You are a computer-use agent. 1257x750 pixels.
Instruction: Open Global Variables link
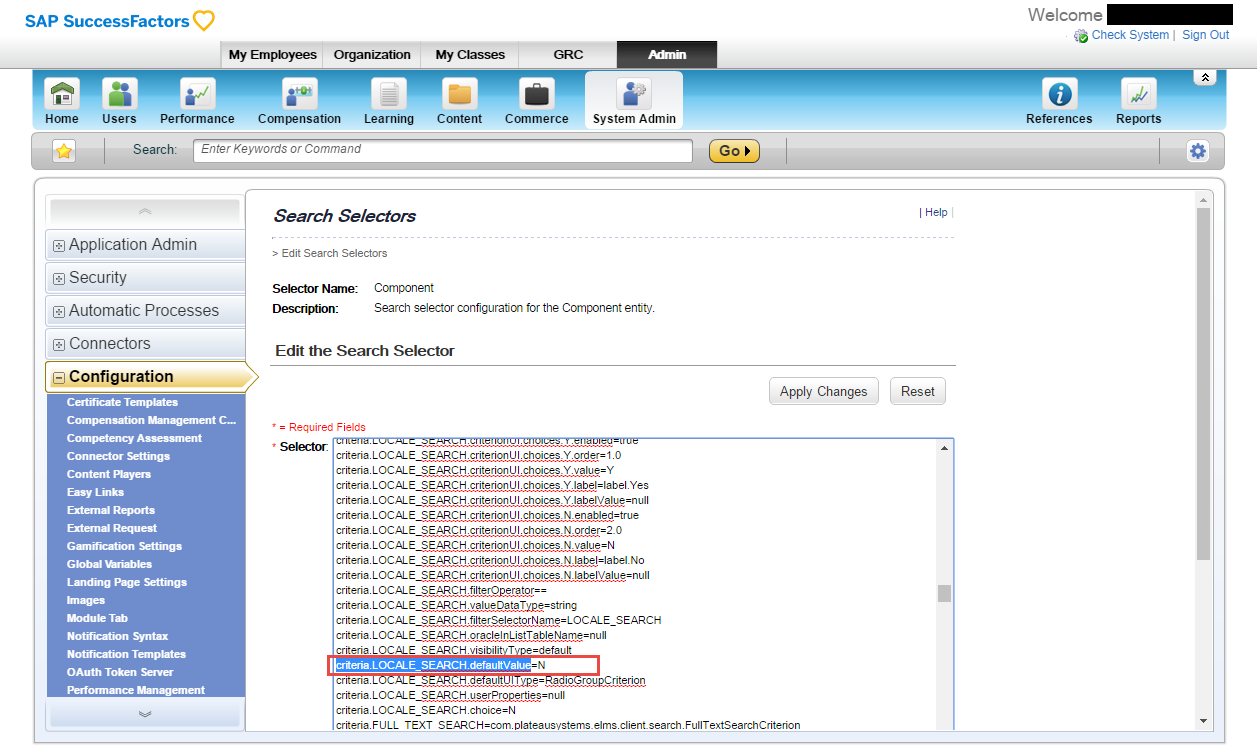pos(110,564)
